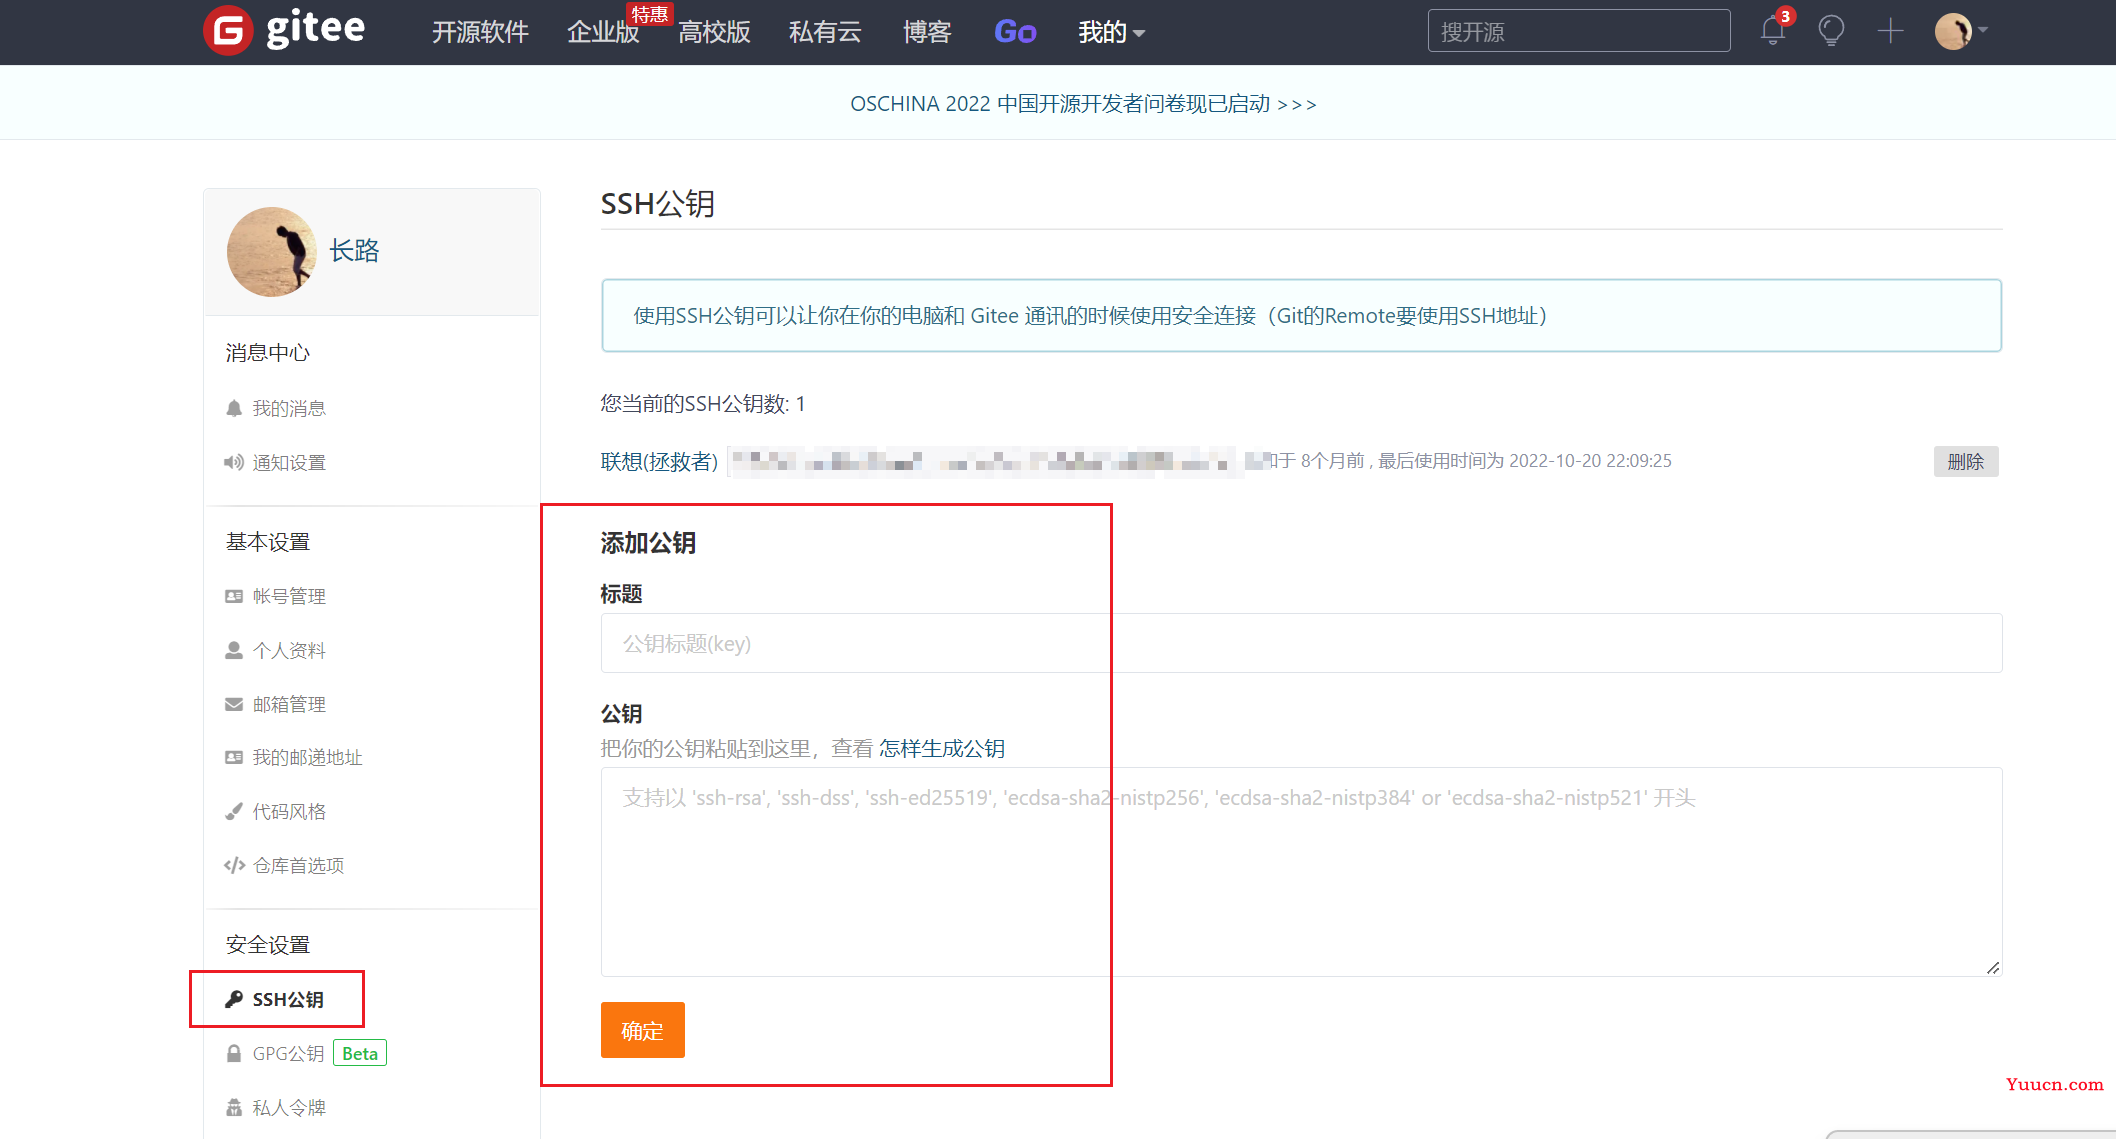Open 邮箱管理 settings
This screenshot has height=1139, width=2116.
289,704
